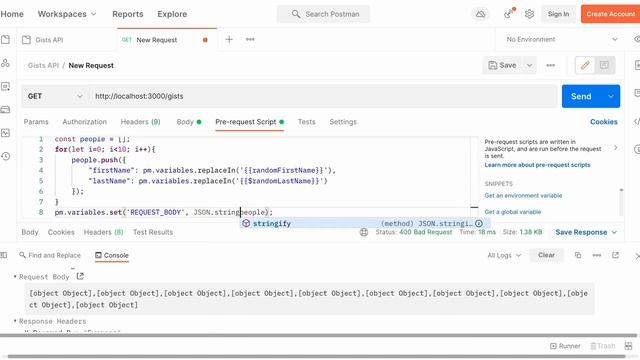Open the response Test Results tab
The image size is (640, 360).
click(x=153, y=232)
